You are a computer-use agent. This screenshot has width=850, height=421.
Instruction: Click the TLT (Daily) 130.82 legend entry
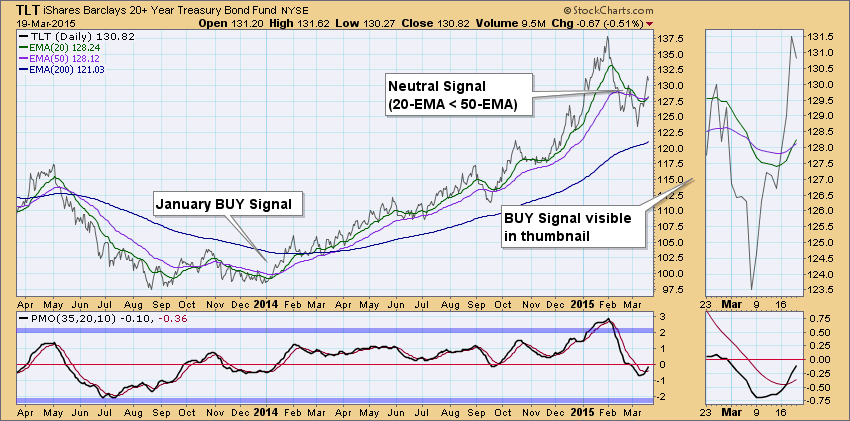76,37
